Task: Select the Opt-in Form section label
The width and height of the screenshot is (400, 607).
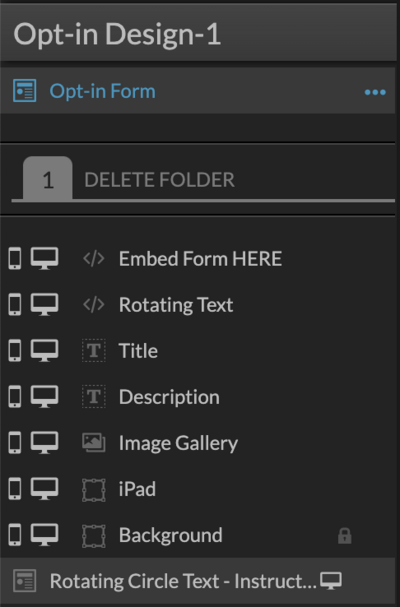Action: pyautogui.click(x=103, y=91)
